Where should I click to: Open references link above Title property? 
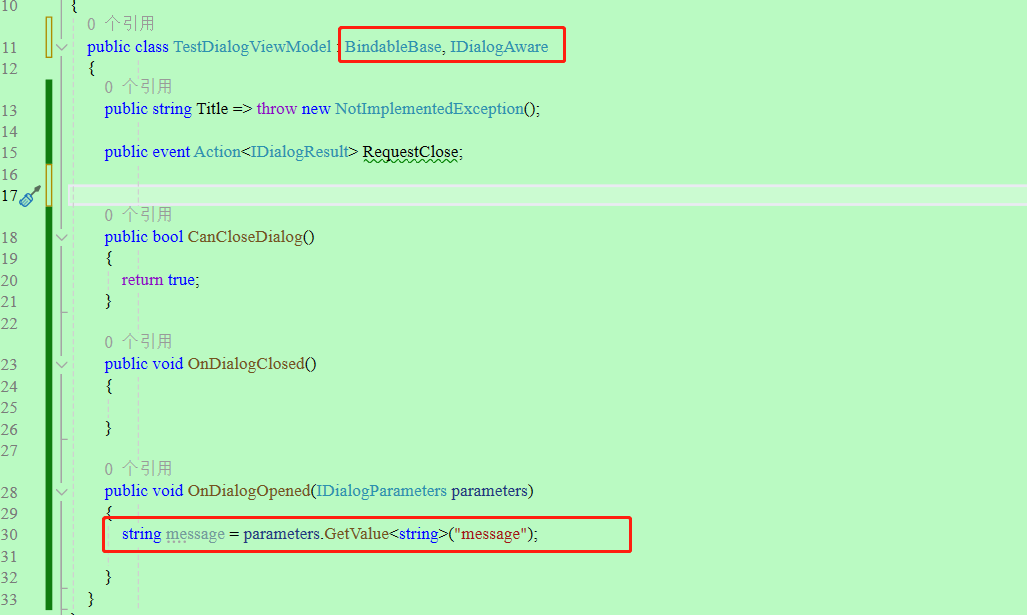click(x=138, y=86)
